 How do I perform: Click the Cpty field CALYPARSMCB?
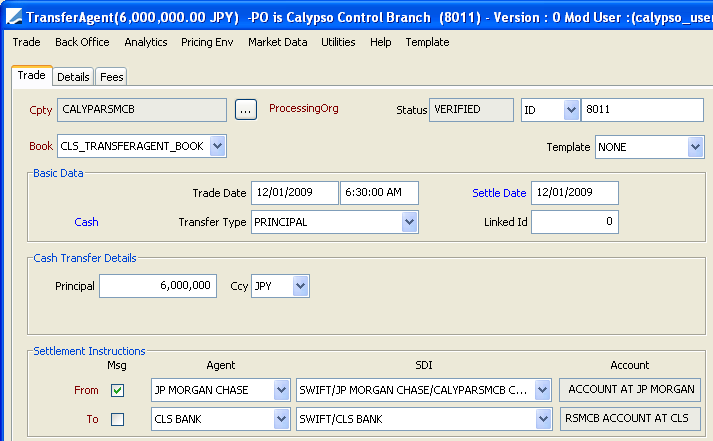pyautogui.click(x=142, y=110)
